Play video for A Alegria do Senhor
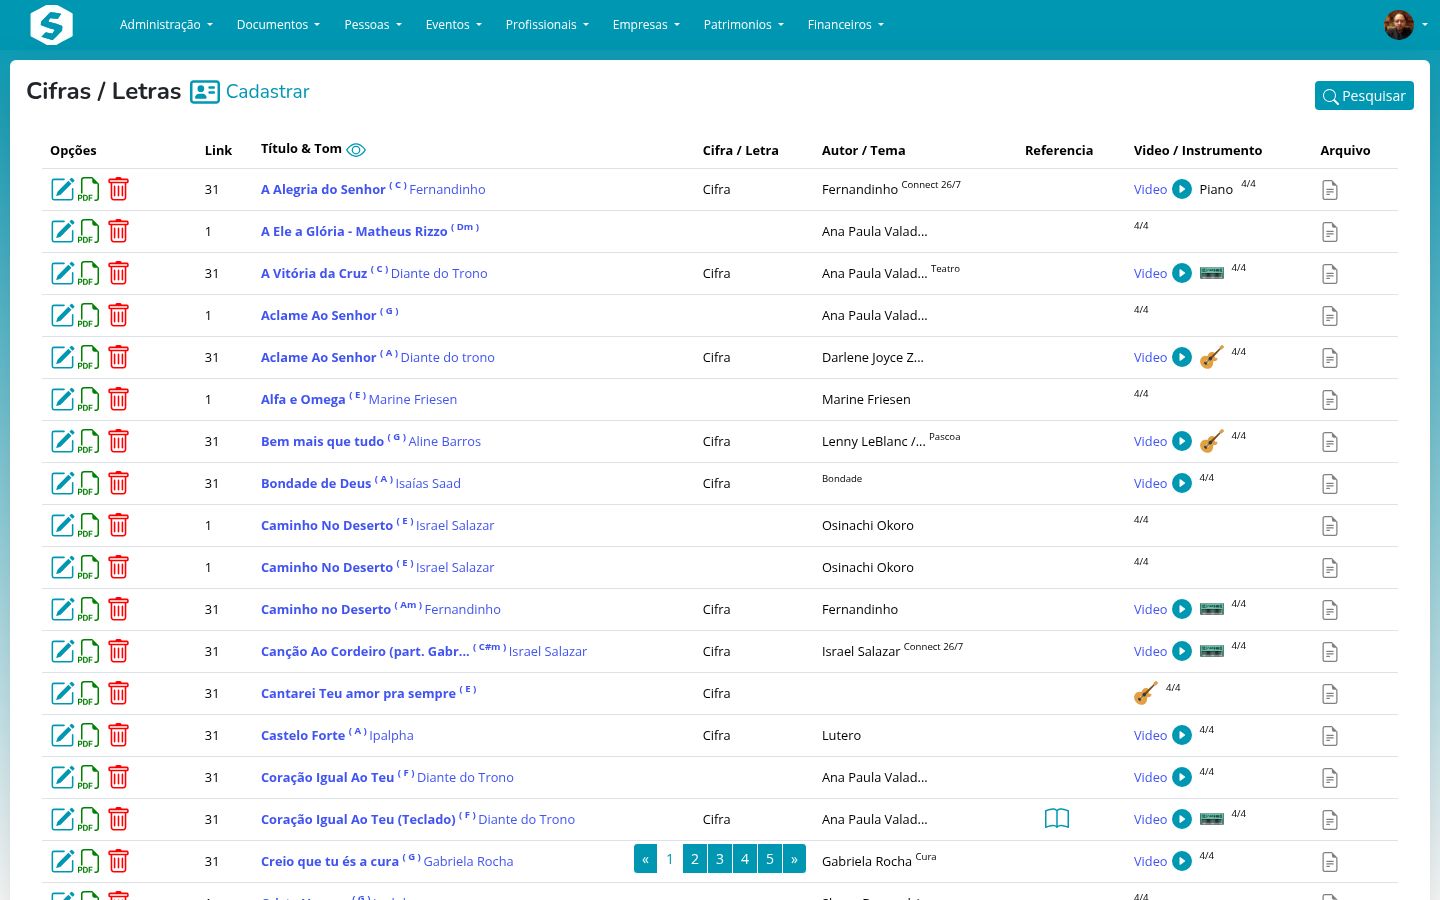The image size is (1440, 900). [1182, 189]
